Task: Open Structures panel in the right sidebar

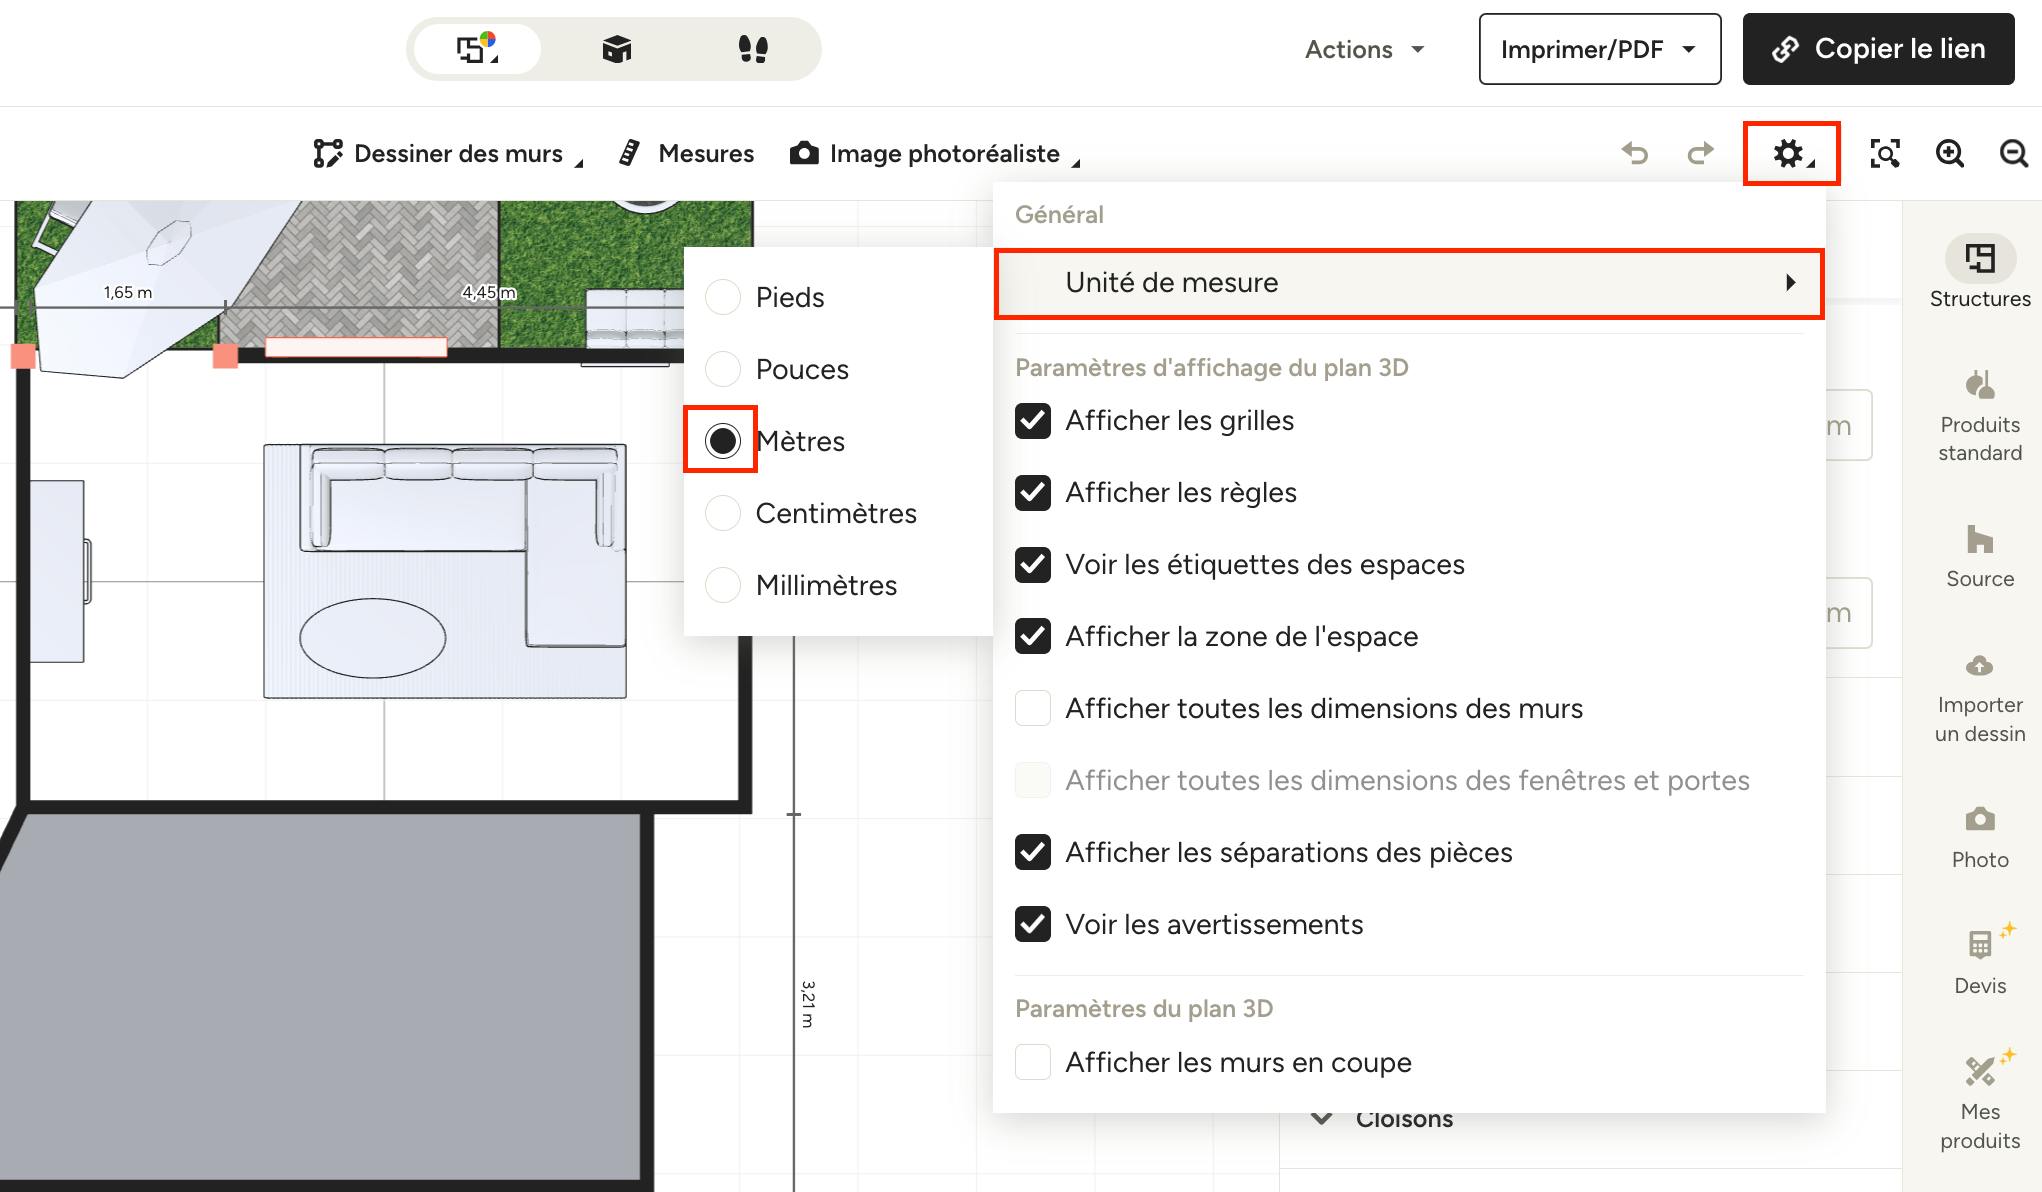Action: (x=1979, y=272)
